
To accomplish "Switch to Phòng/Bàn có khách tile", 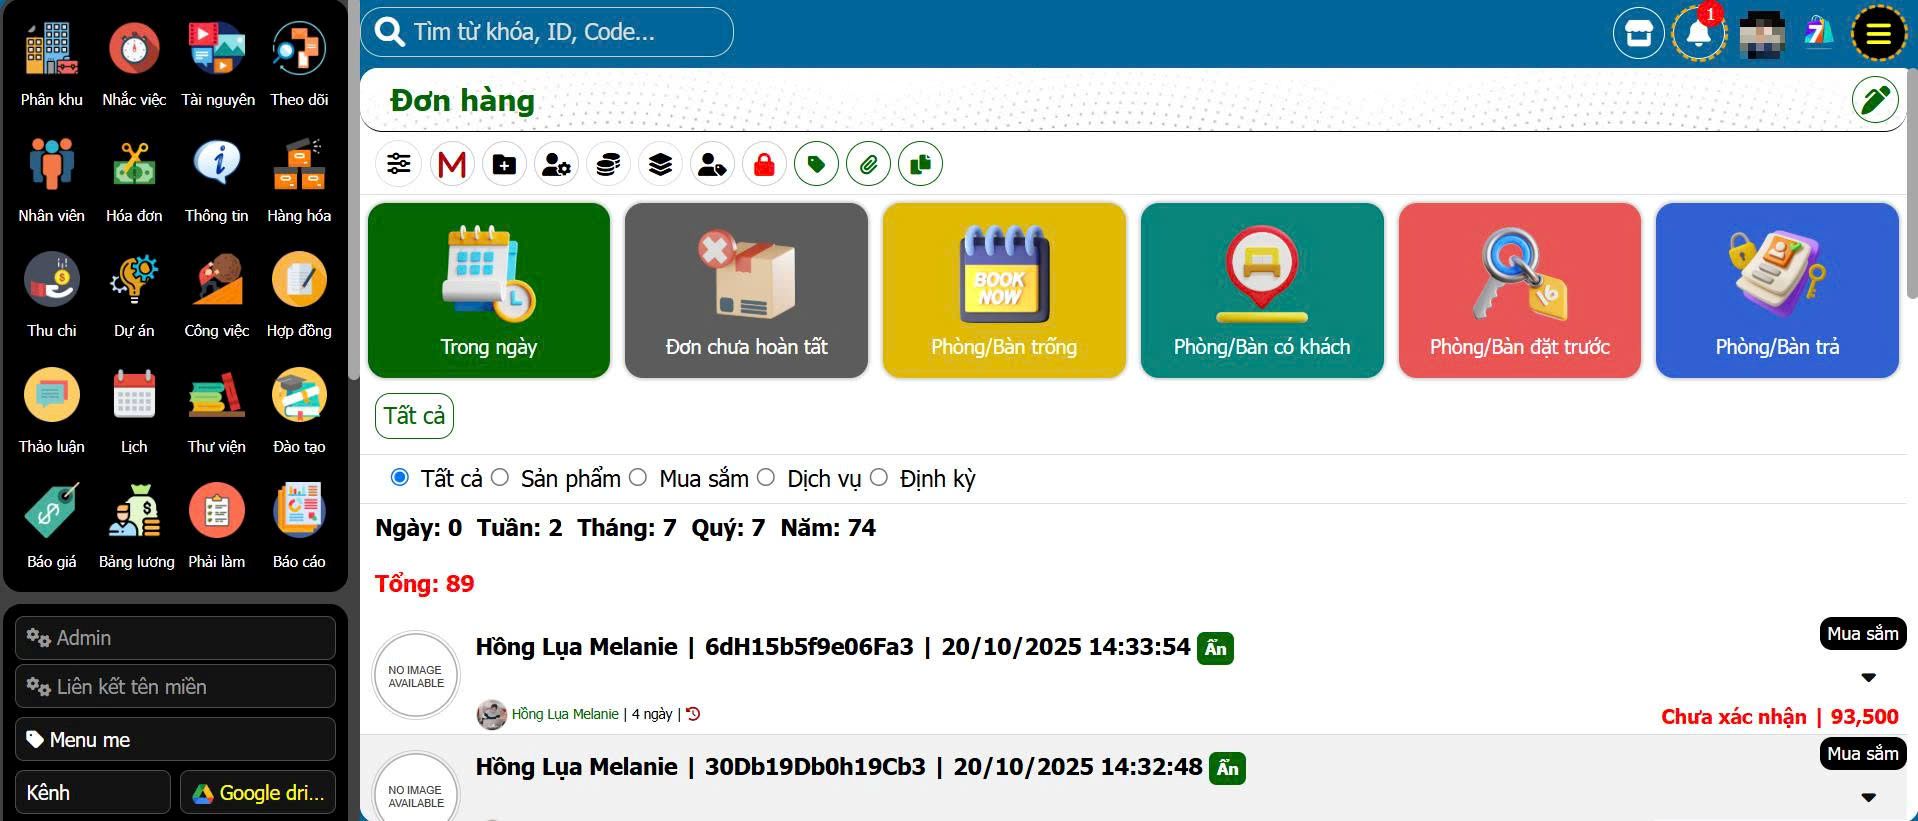I will click(1261, 290).
